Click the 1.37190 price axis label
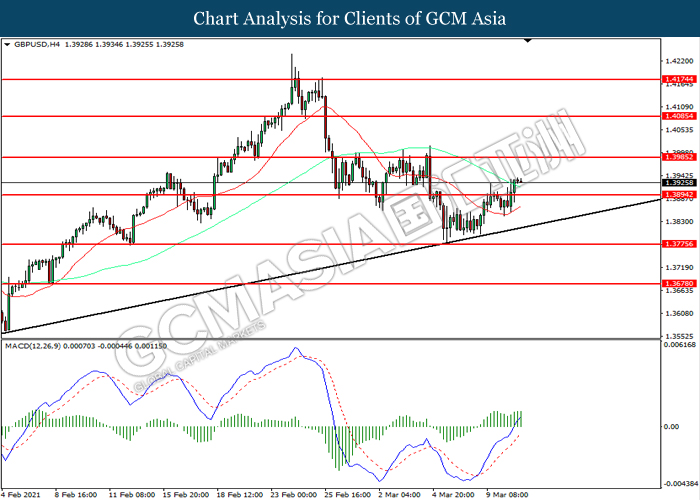 tap(679, 267)
